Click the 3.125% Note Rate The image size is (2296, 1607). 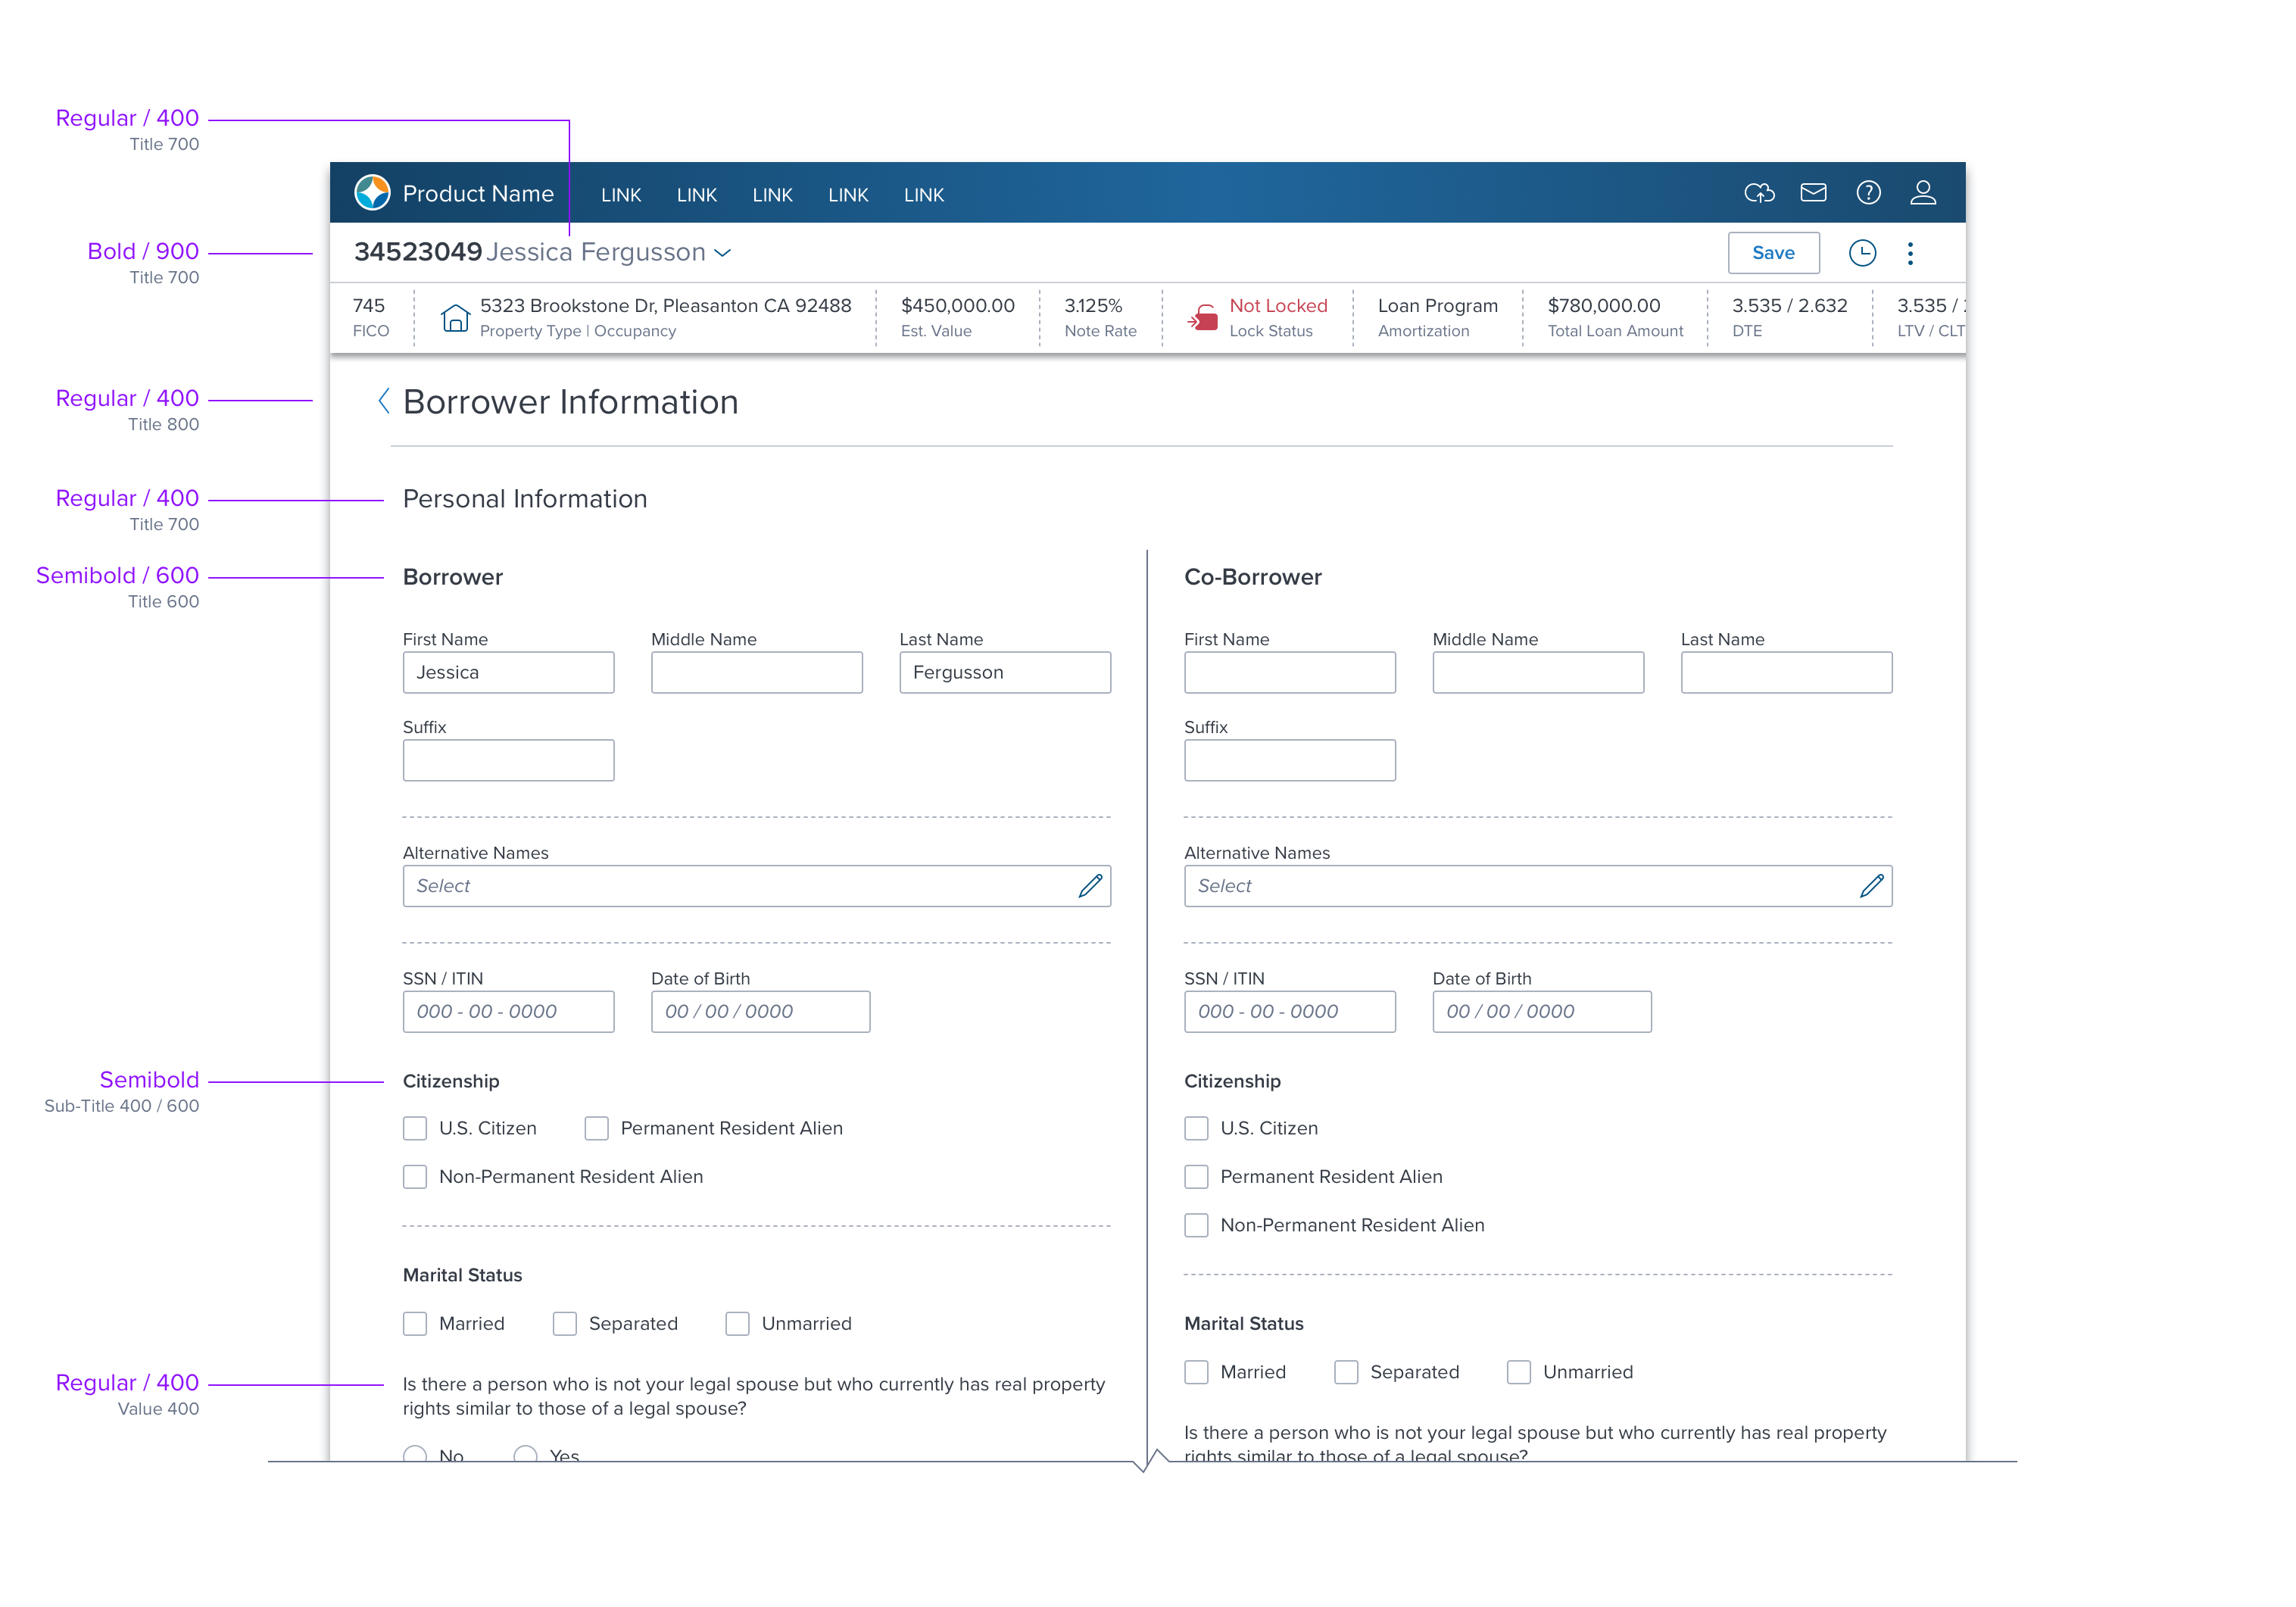pos(1100,317)
